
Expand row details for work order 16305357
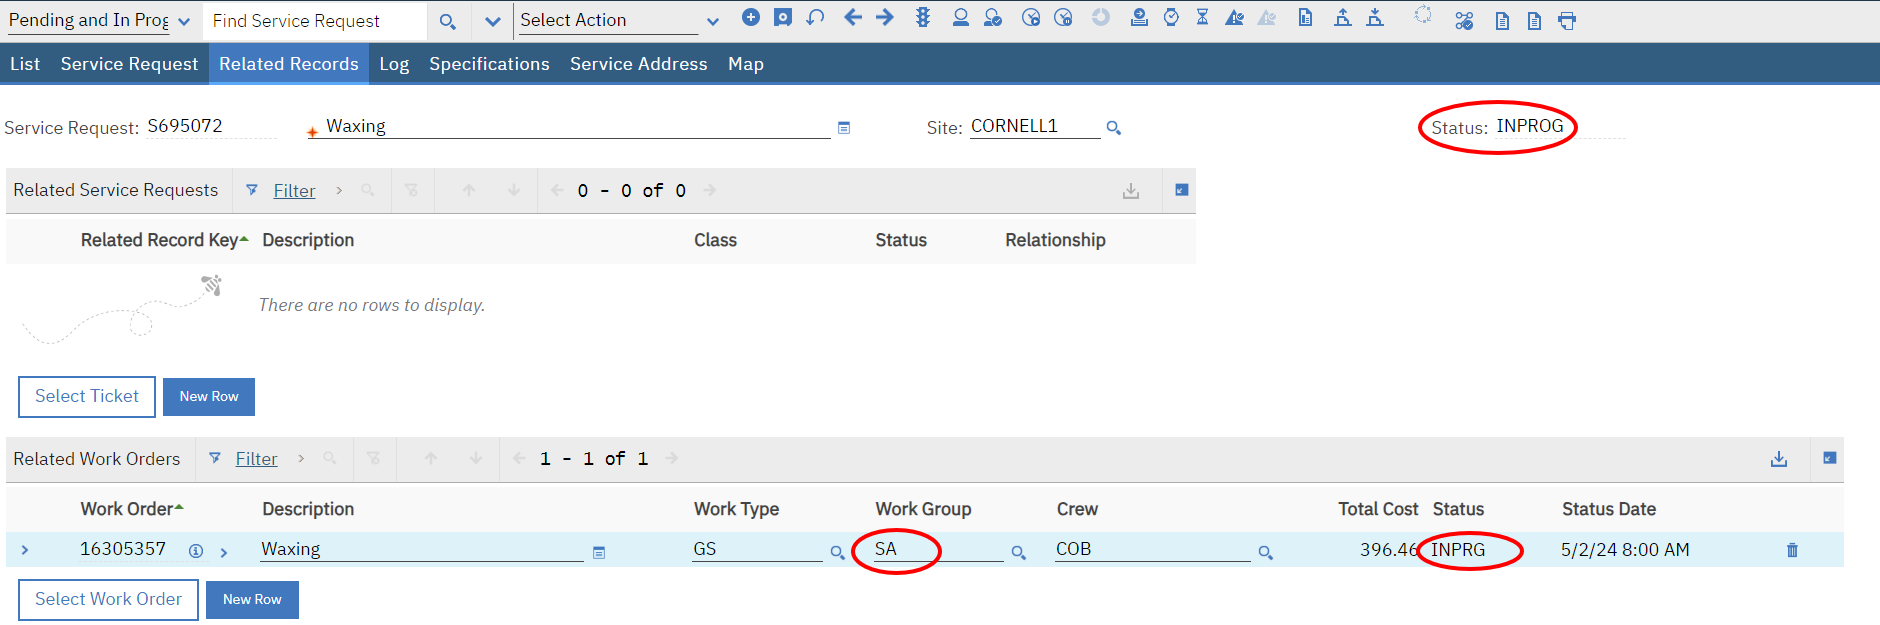25,550
